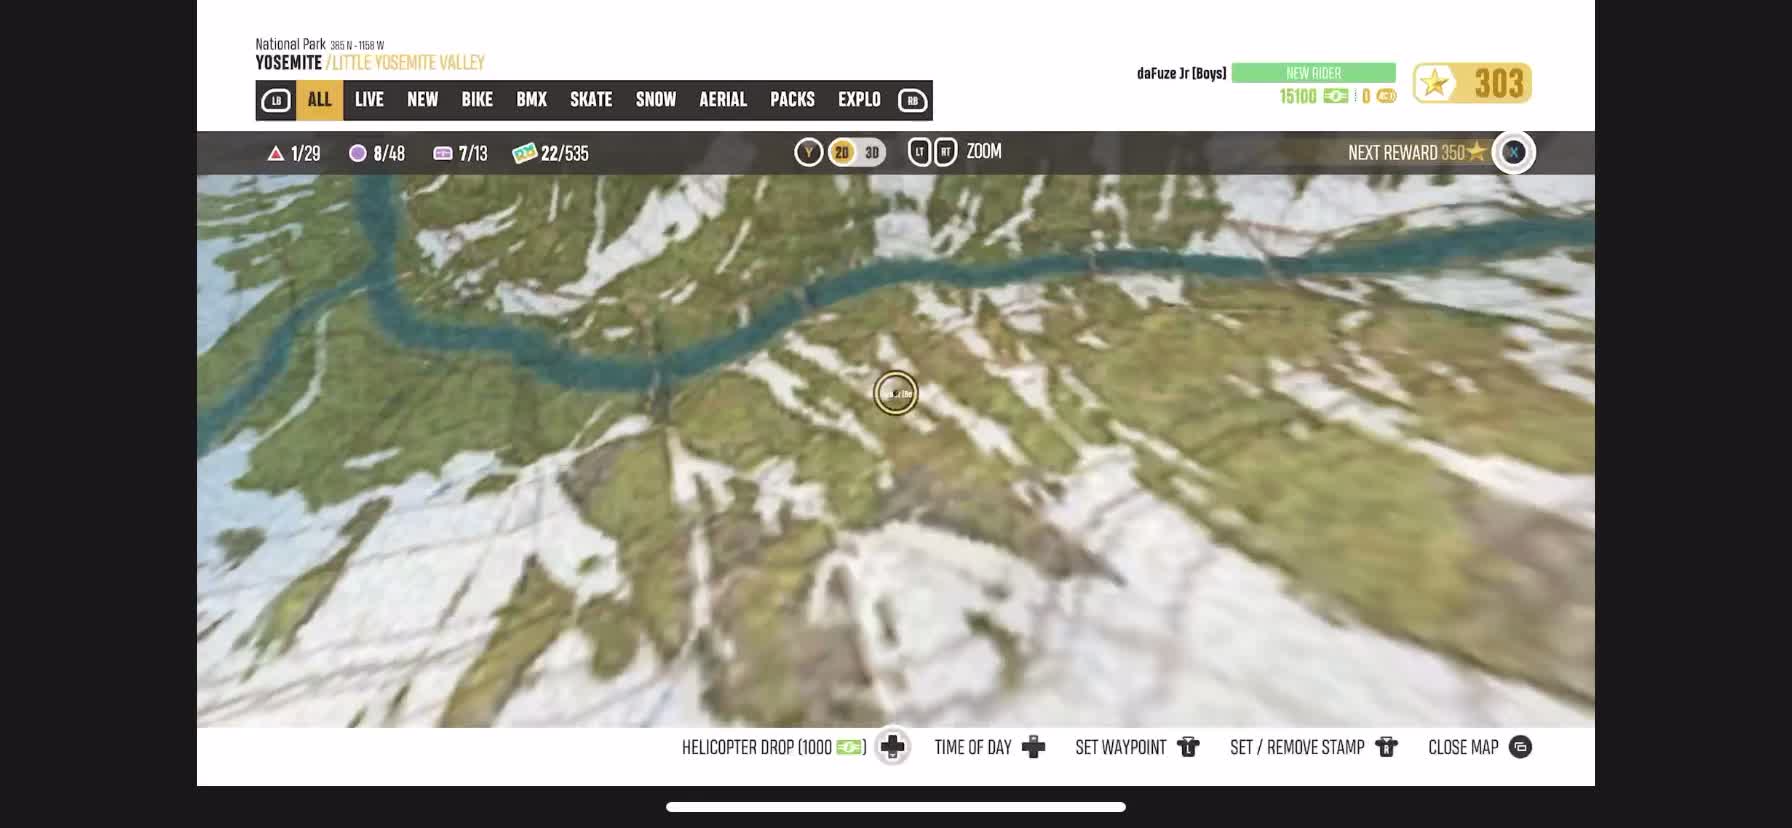Click the player marker on map
The height and width of the screenshot is (828, 1792).
[895, 393]
